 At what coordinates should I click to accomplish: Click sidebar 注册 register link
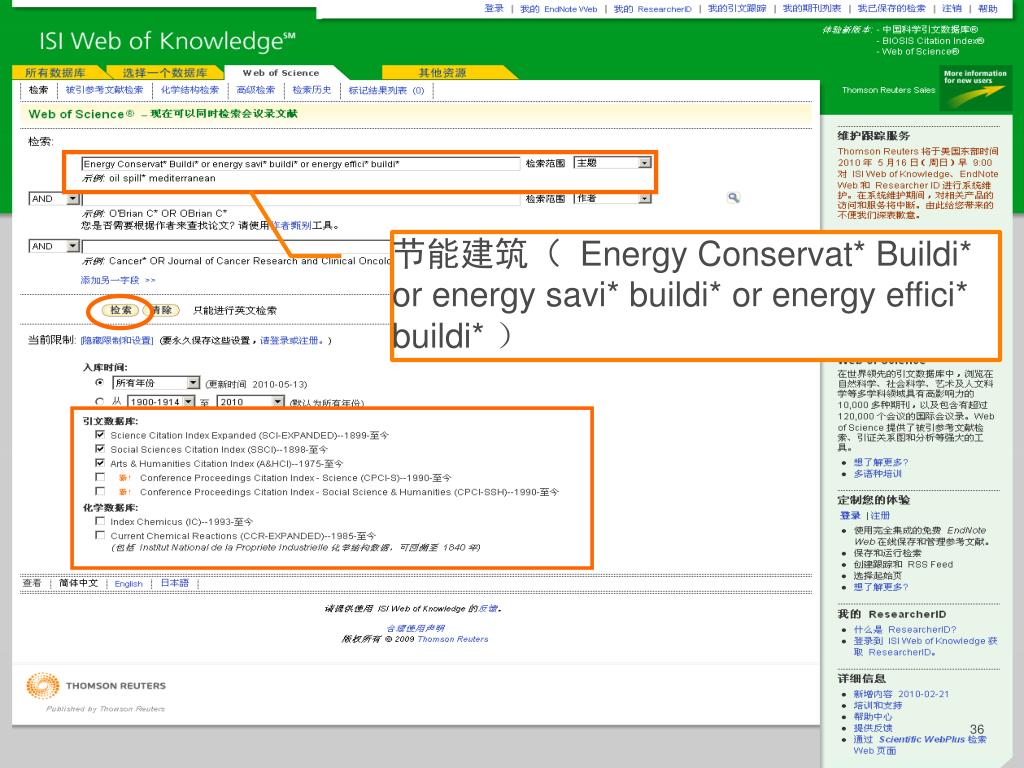coord(880,515)
